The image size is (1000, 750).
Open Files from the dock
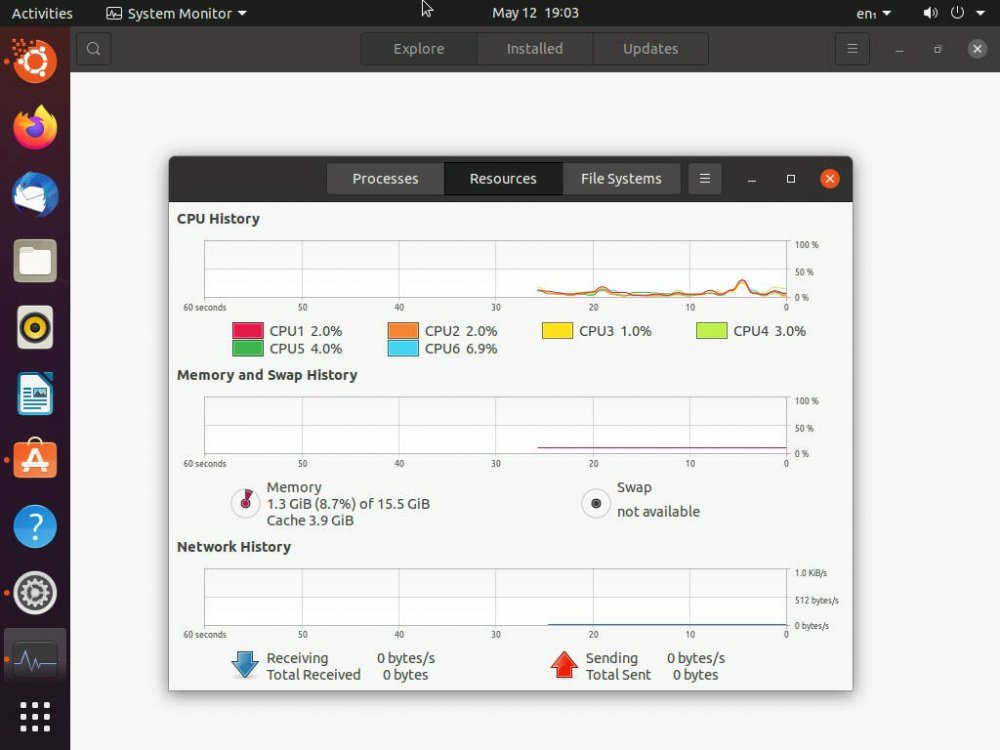click(35, 260)
